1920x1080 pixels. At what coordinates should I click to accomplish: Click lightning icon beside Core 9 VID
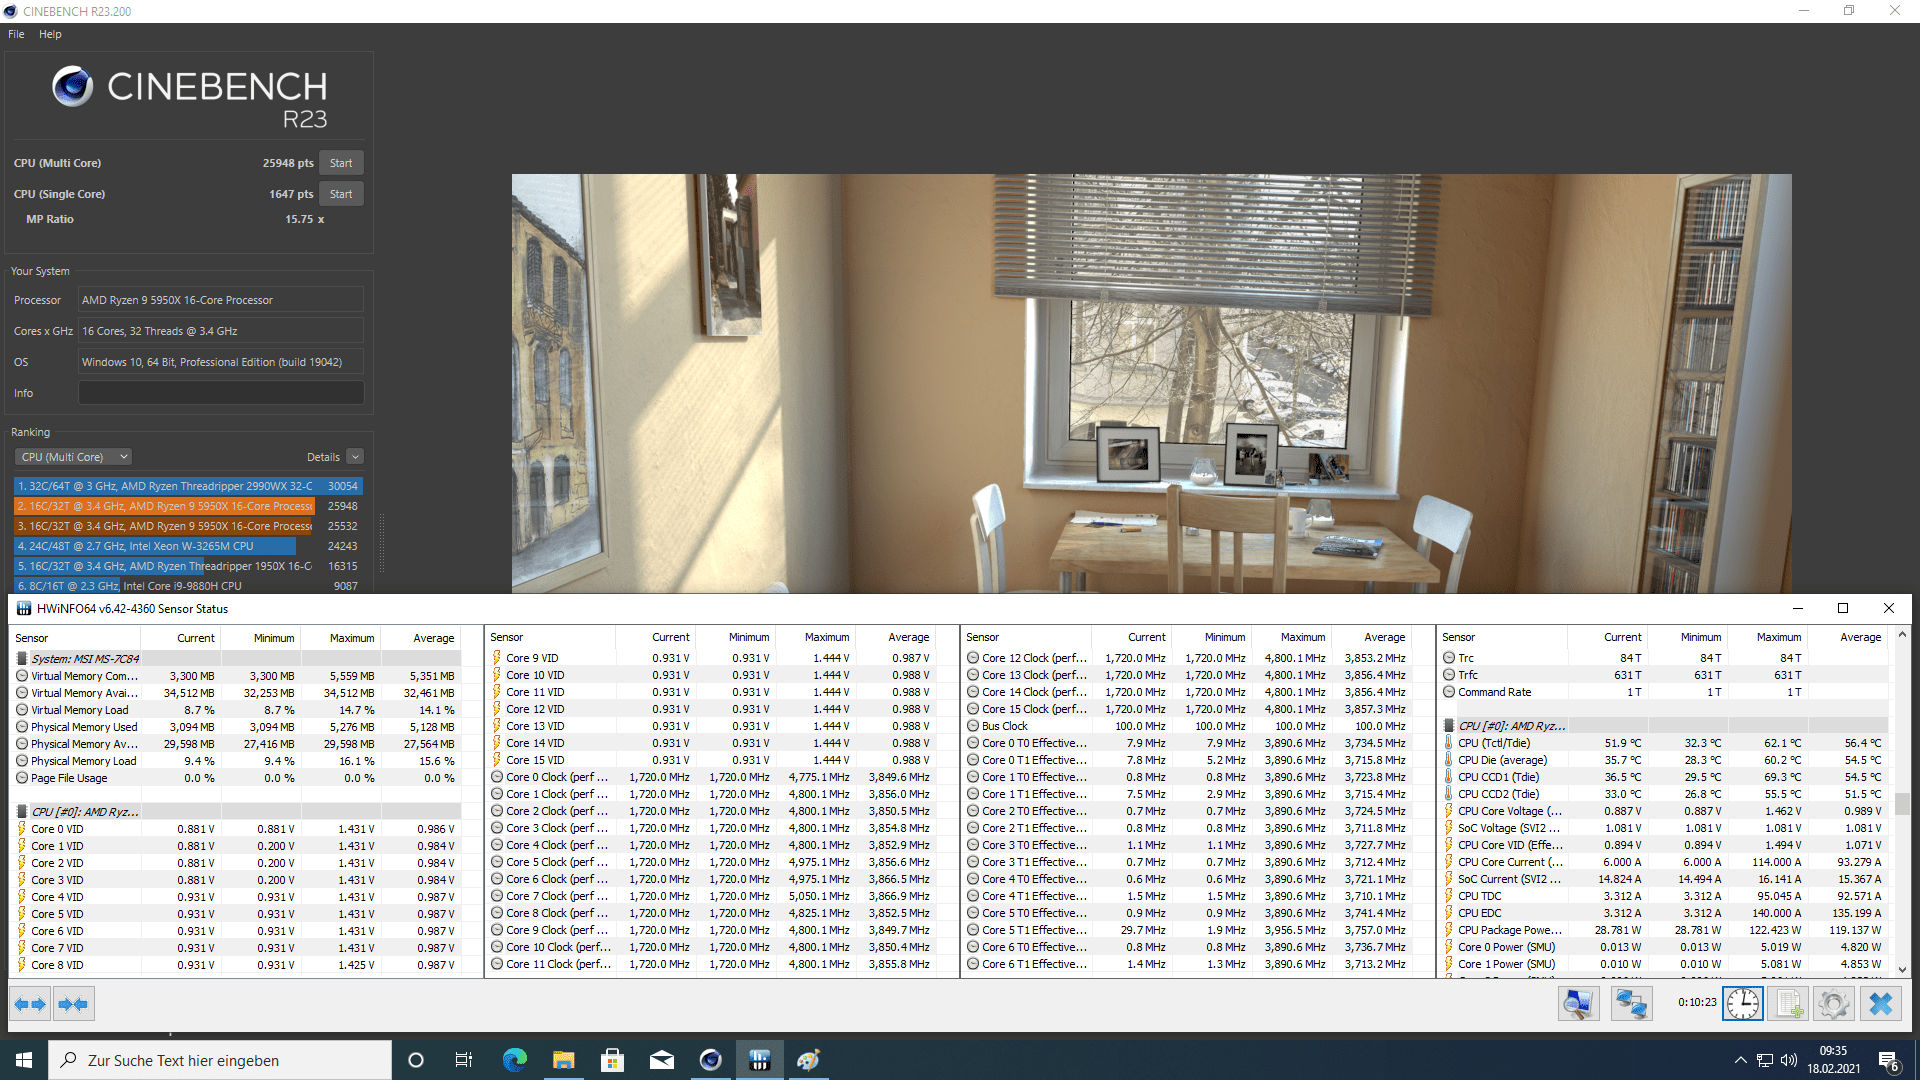coord(496,658)
